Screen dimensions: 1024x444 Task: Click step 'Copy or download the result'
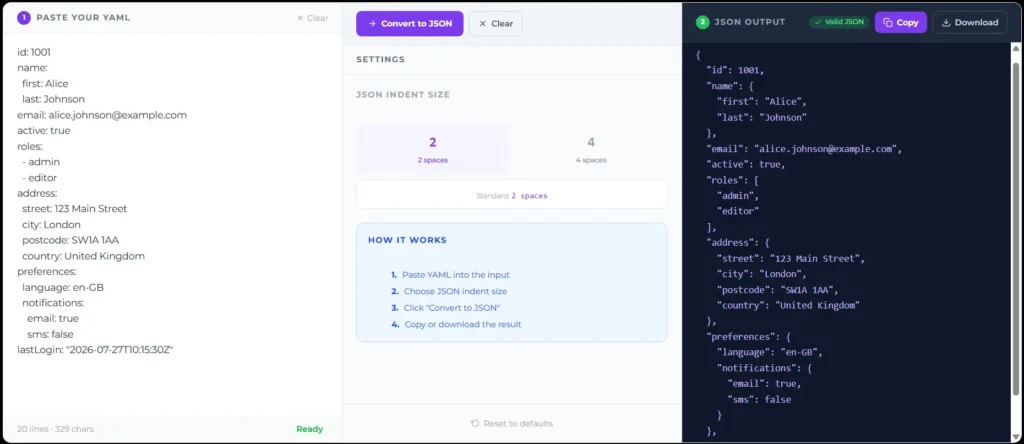pos(463,324)
